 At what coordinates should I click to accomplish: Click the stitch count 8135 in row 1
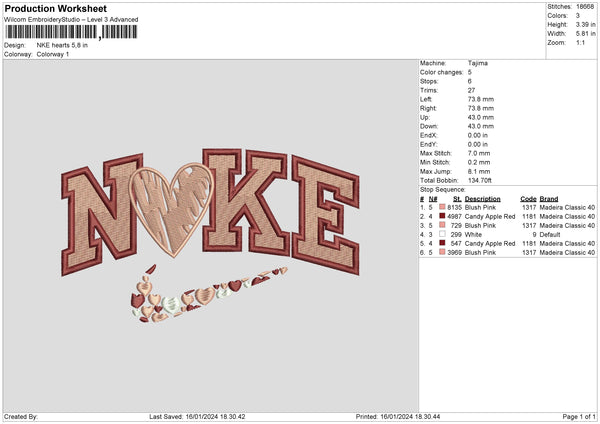tap(455, 207)
